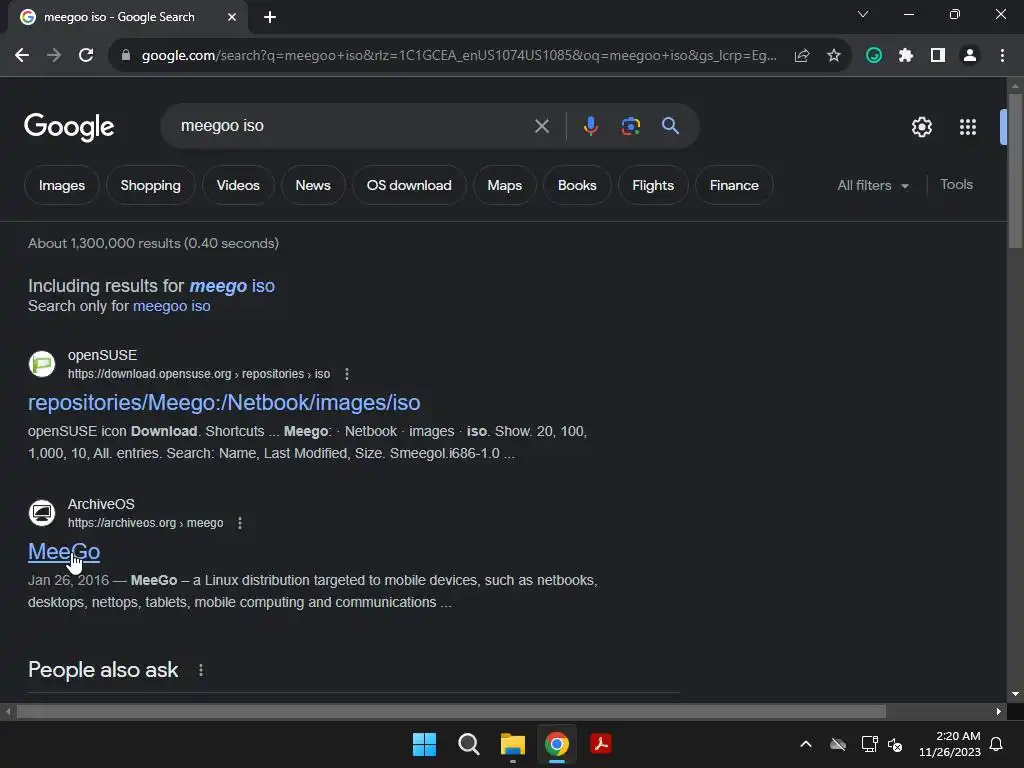This screenshot has height=768, width=1024.
Task: Close the meegoo iso tab
Action: (232, 17)
